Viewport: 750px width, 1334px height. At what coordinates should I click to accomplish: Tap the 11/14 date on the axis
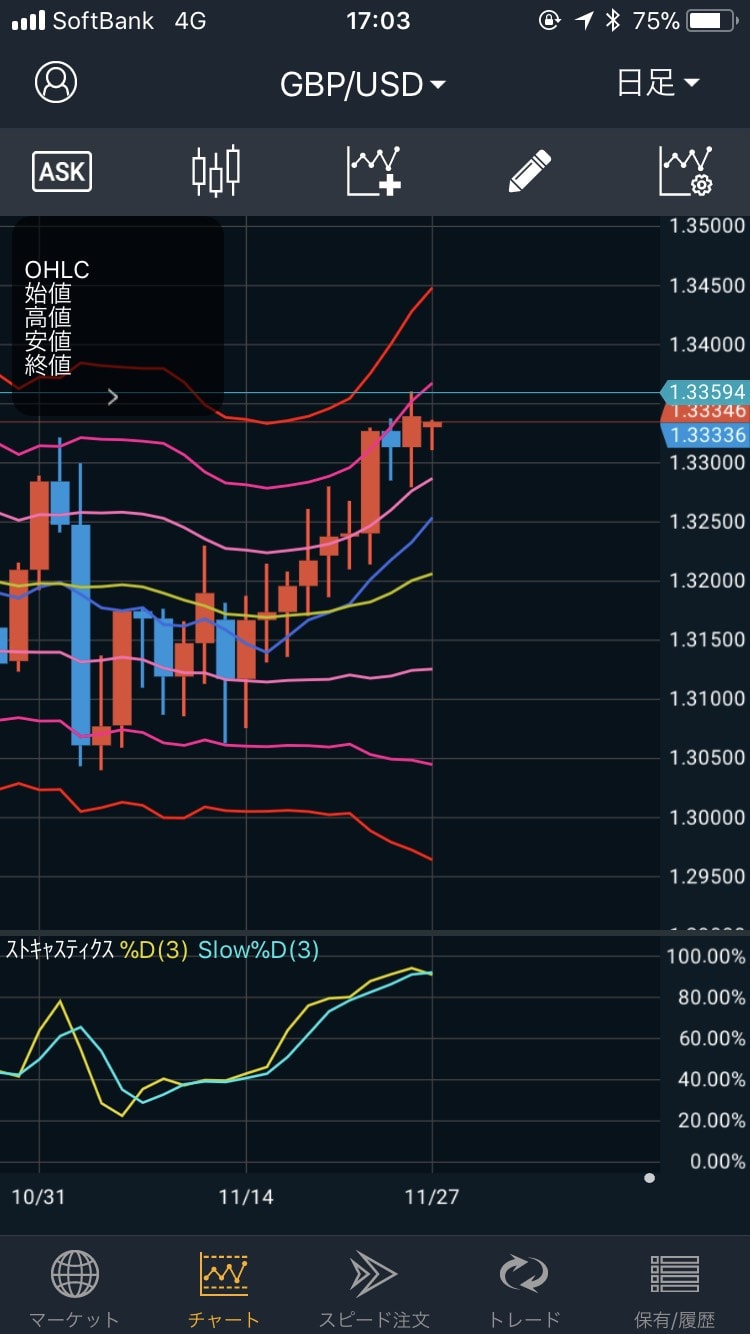pyautogui.click(x=246, y=1196)
